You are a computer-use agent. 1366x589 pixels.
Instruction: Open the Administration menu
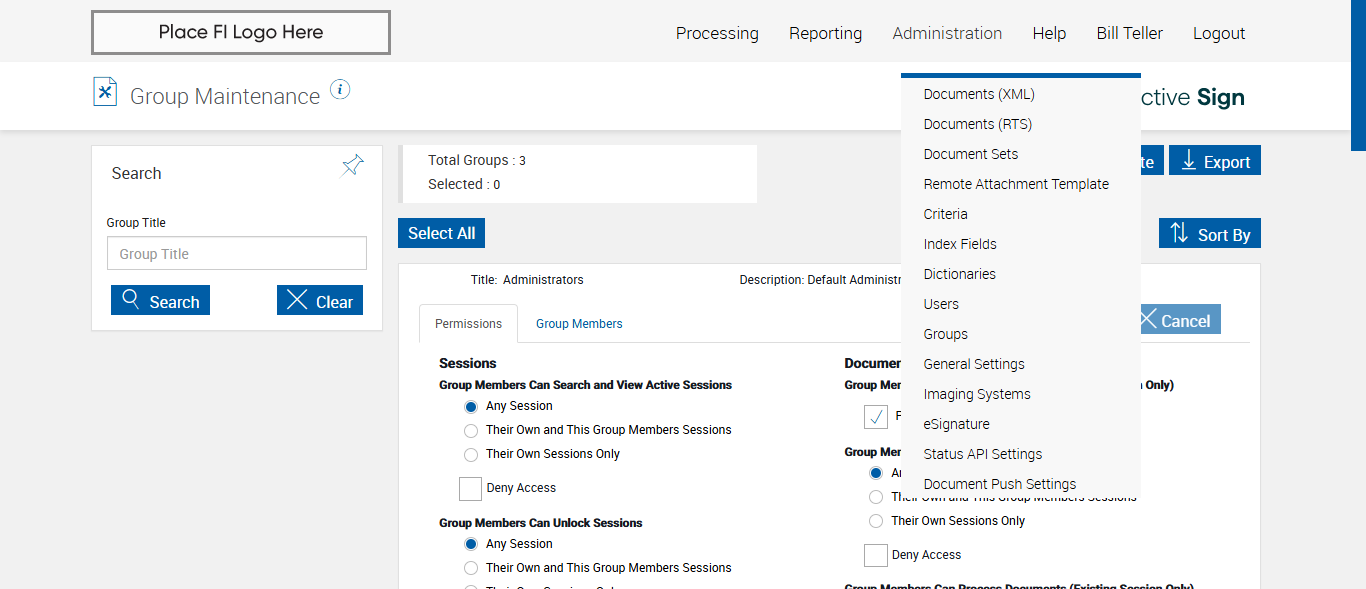tap(947, 33)
